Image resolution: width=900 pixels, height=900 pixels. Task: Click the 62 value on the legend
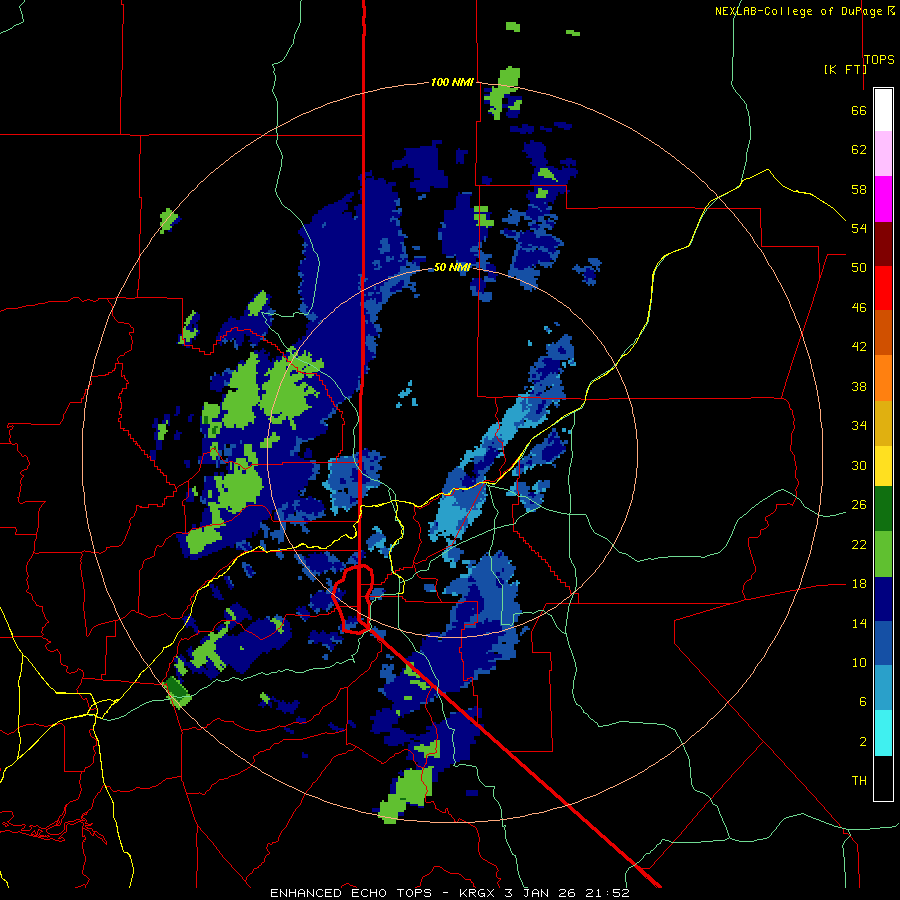pyautogui.click(x=859, y=150)
